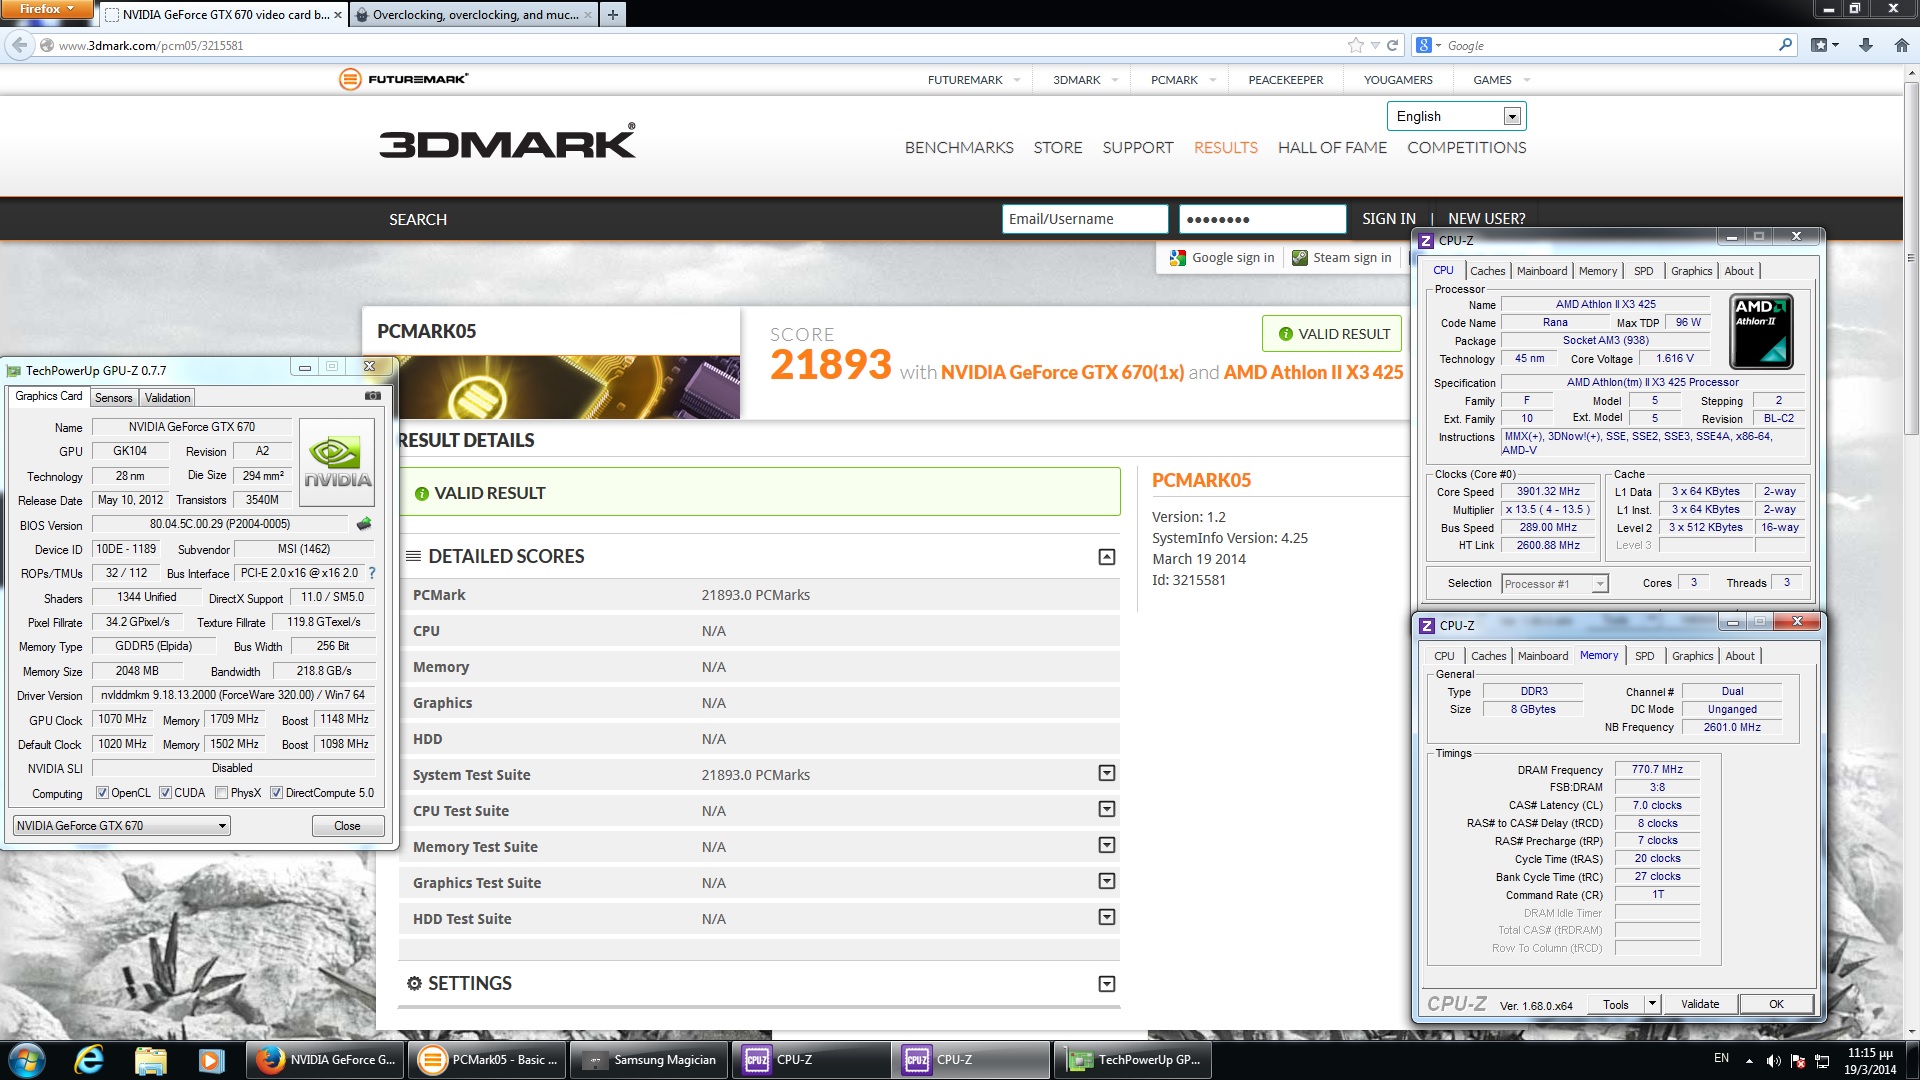Take GPU-Z screenshot with camera icon
The width and height of the screenshot is (1920, 1080).
tap(372, 396)
